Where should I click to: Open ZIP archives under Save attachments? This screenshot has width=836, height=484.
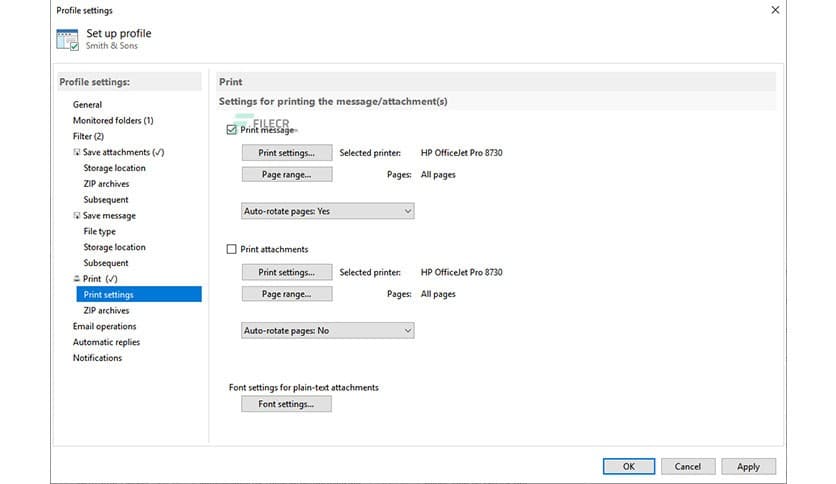[107, 184]
